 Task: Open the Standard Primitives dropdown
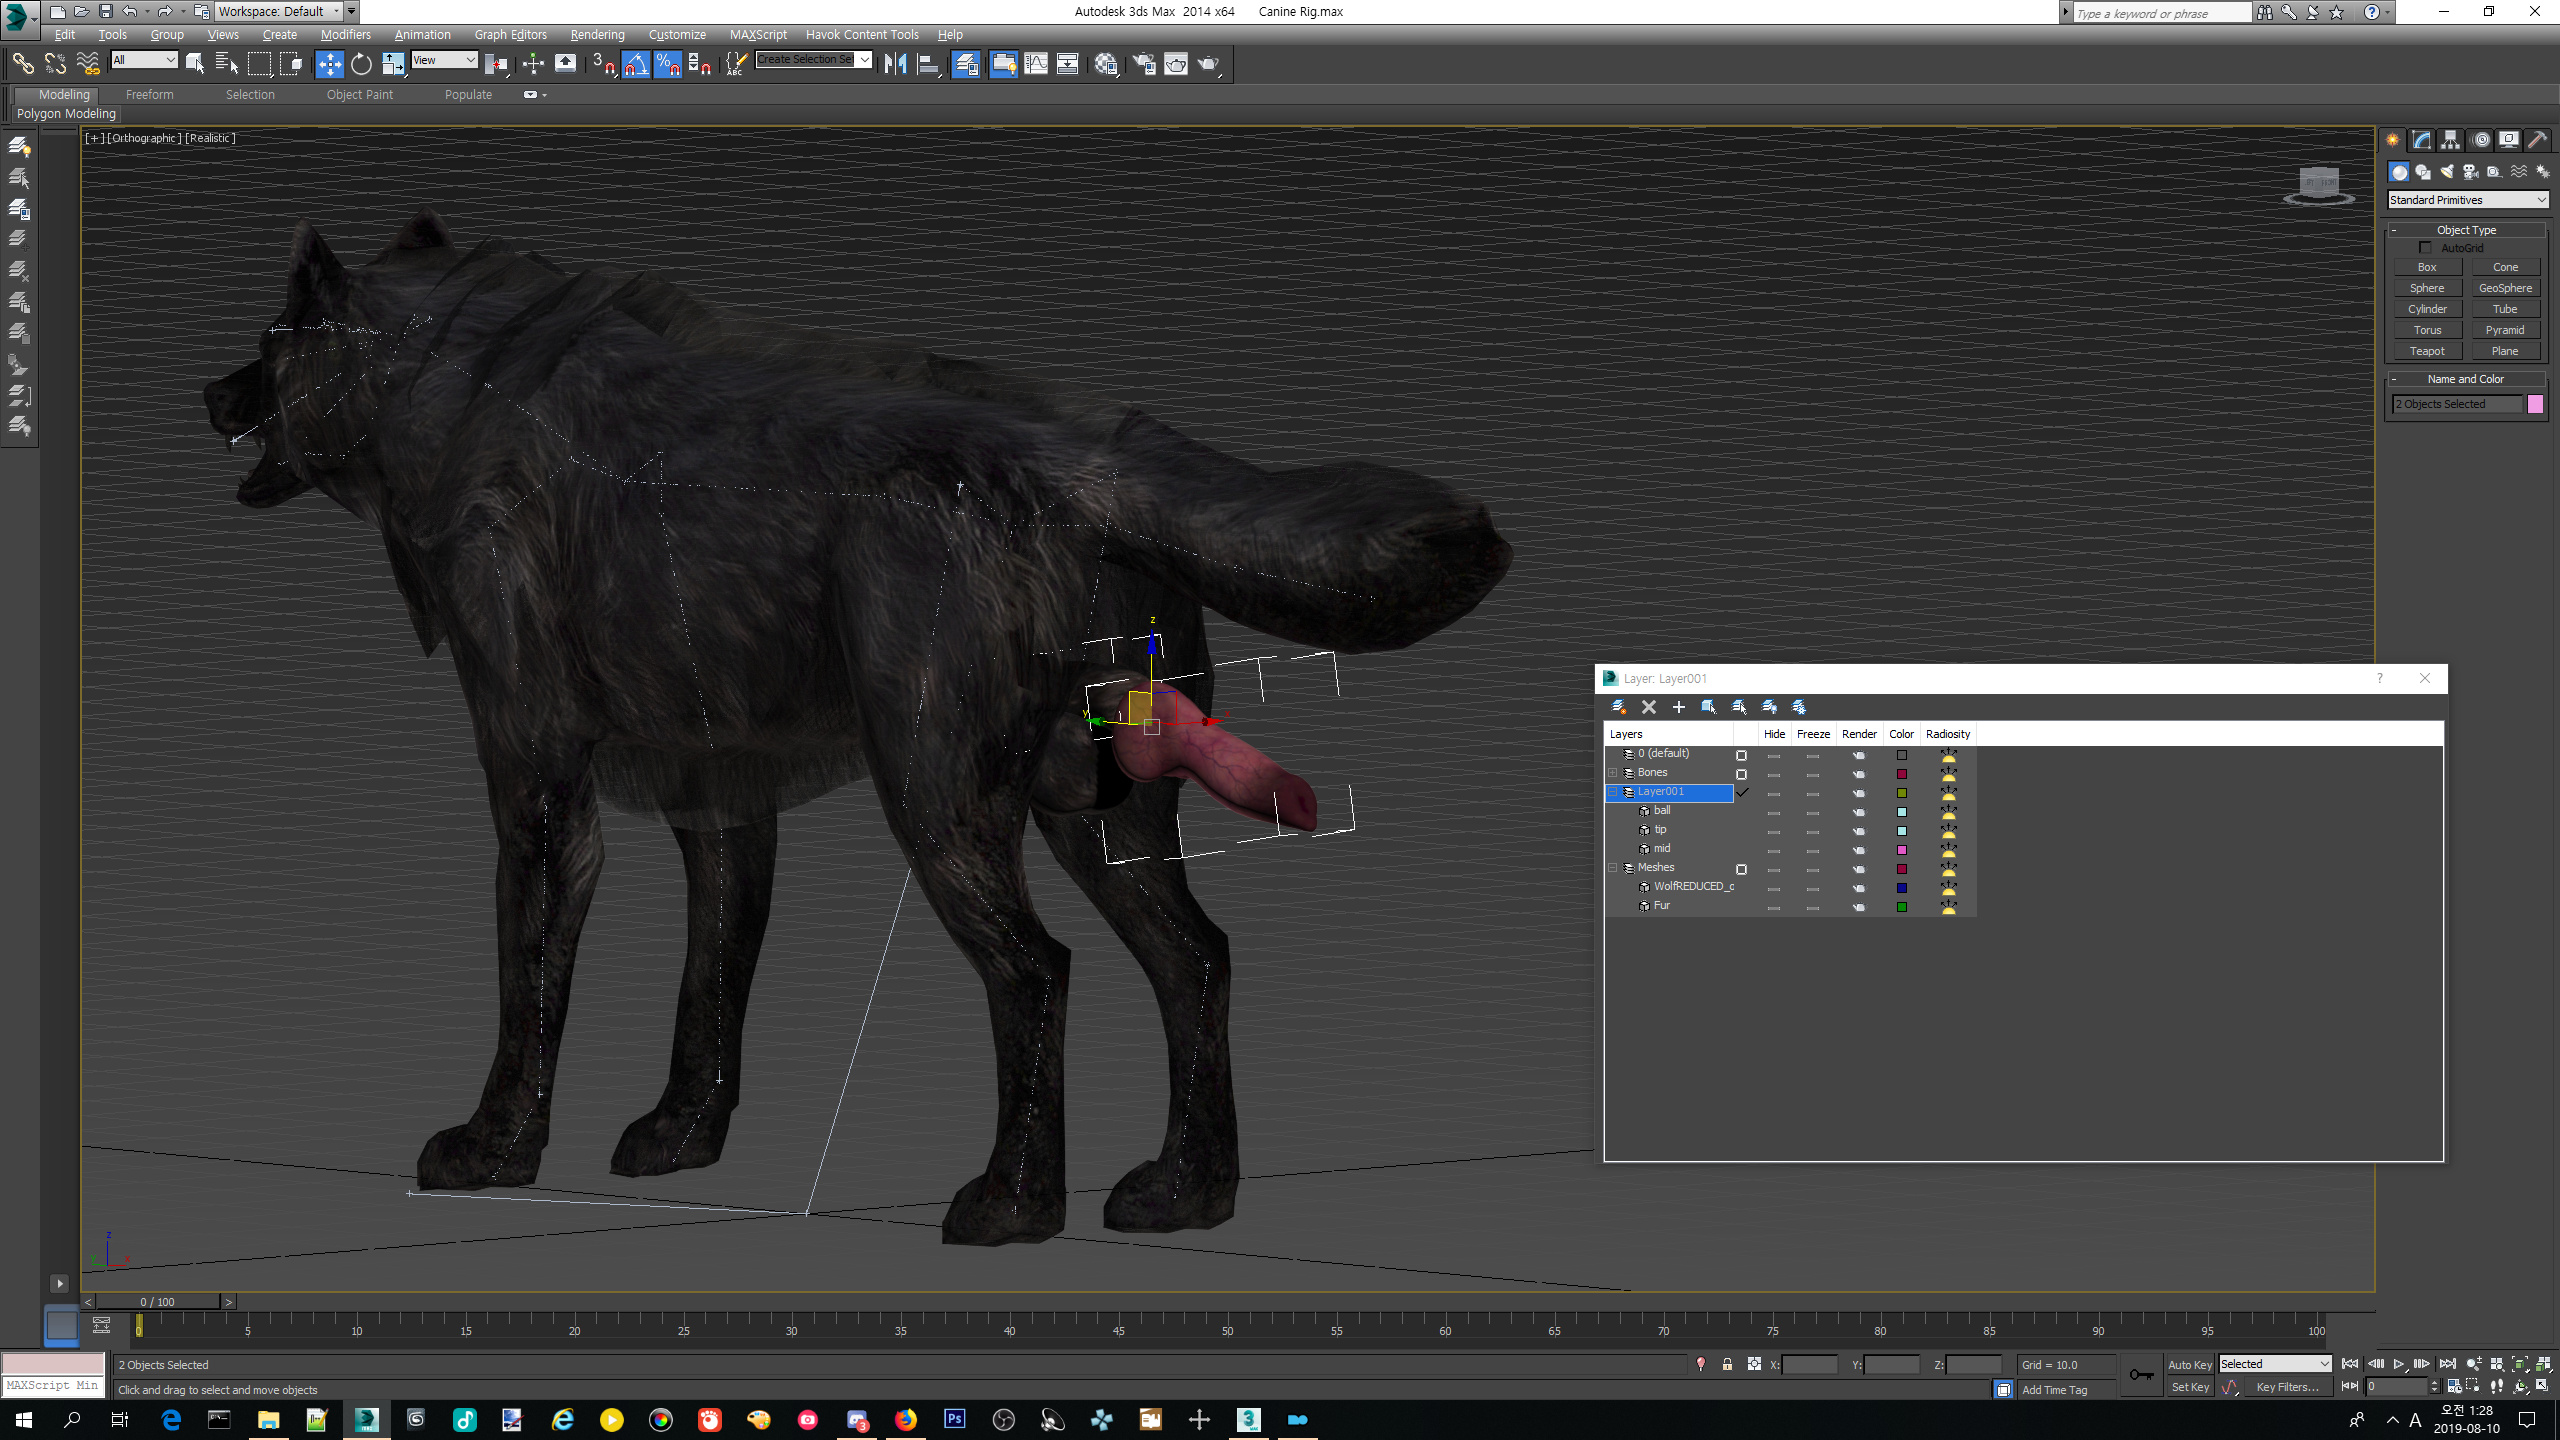(x=2467, y=200)
